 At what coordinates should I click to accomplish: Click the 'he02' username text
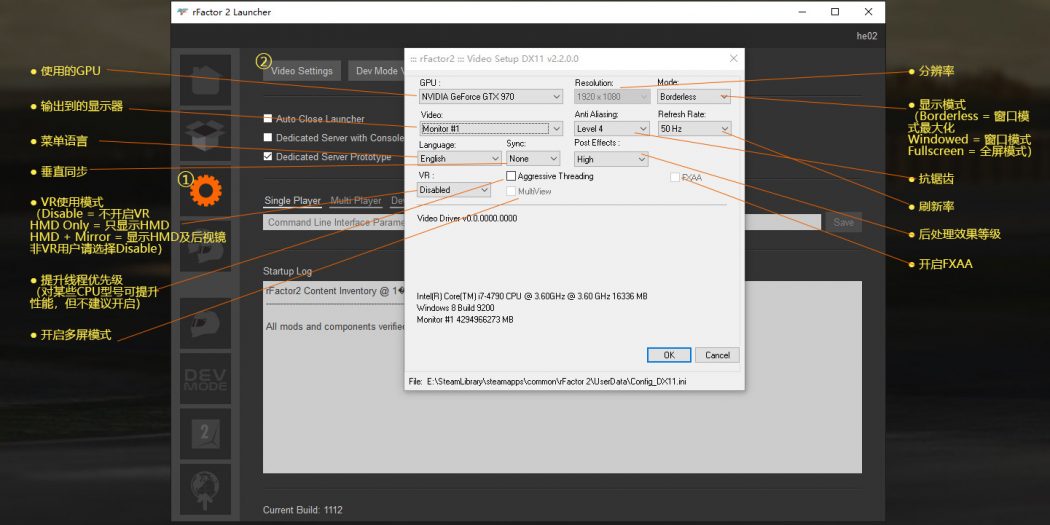867,36
